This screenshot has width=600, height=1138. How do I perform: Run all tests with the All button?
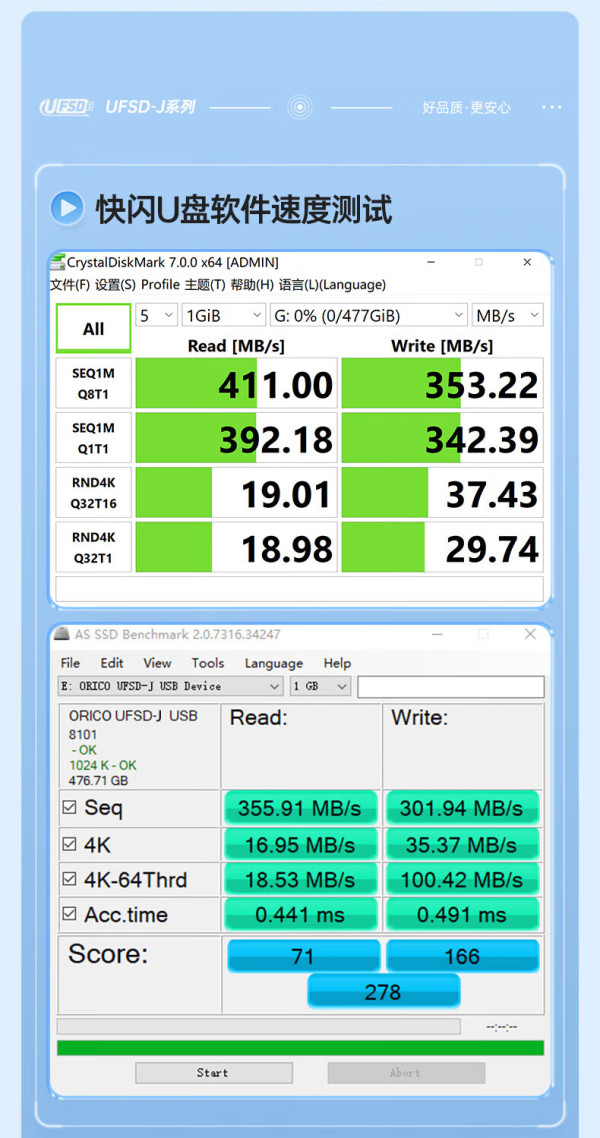pos(94,329)
